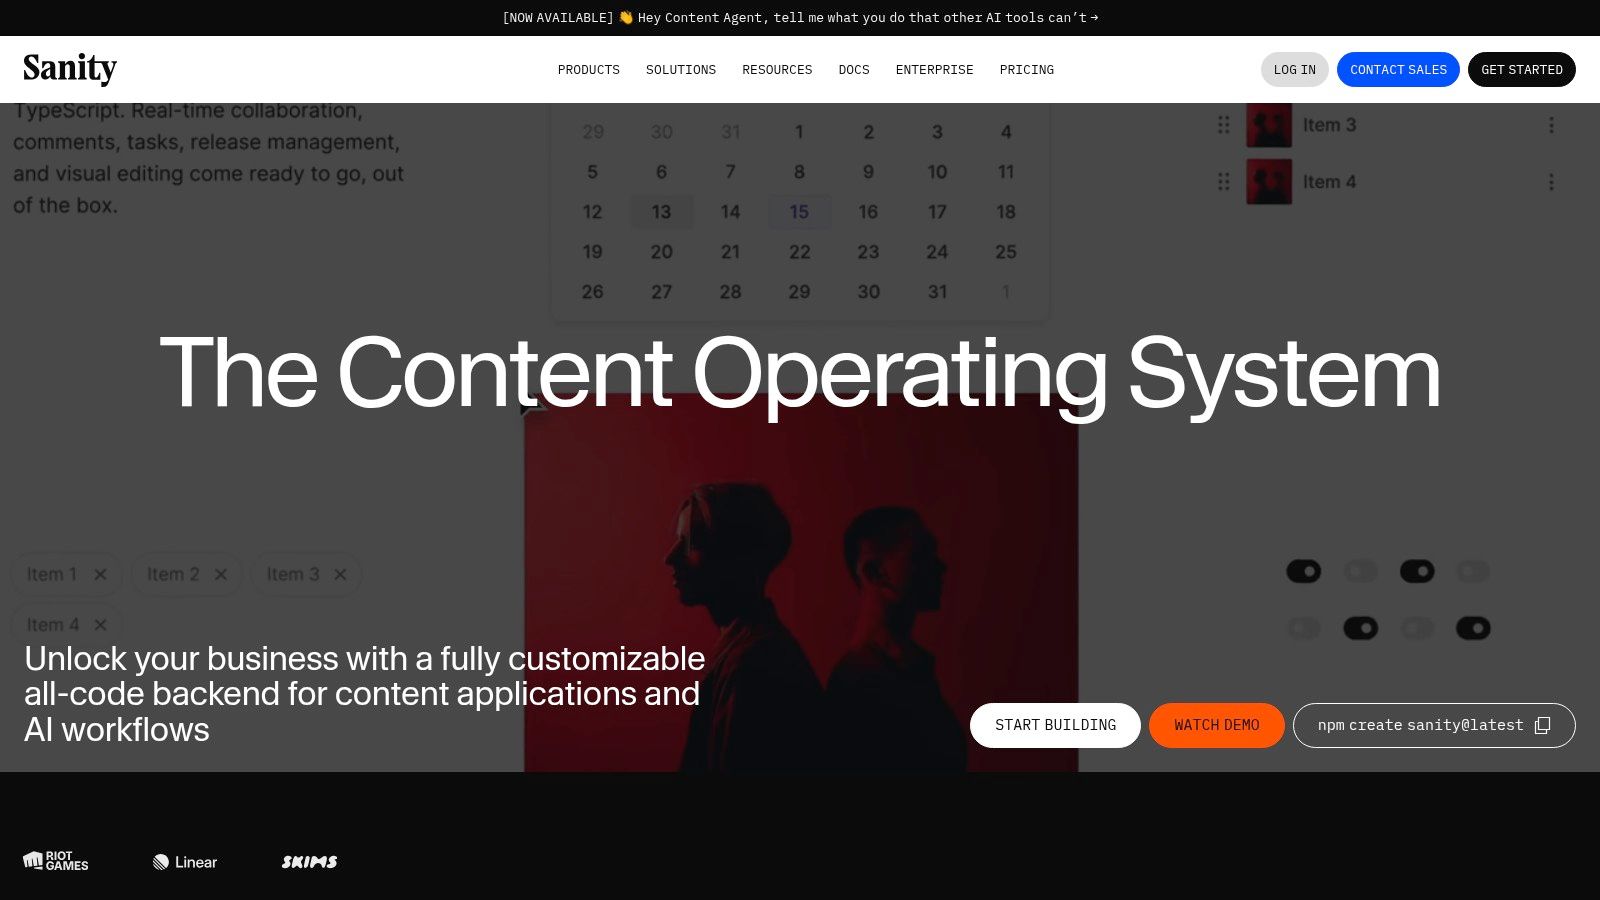Click the Contact Sales button
The width and height of the screenshot is (1600, 900).
(1398, 70)
